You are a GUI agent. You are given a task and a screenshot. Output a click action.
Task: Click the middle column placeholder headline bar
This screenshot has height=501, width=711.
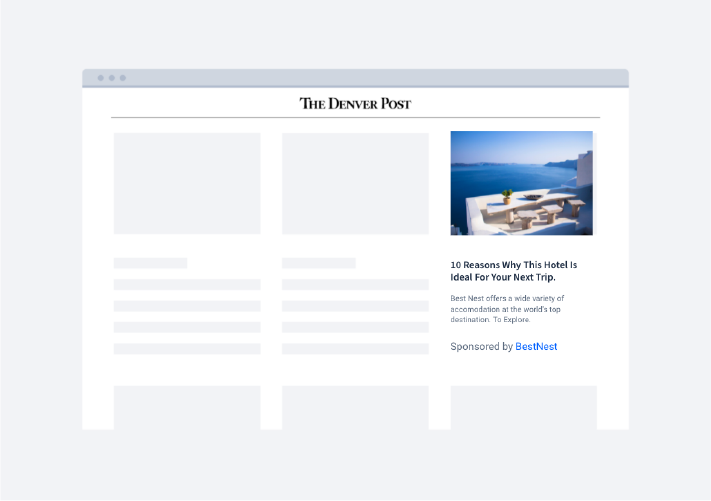pyautogui.click(x=318, y=263)
